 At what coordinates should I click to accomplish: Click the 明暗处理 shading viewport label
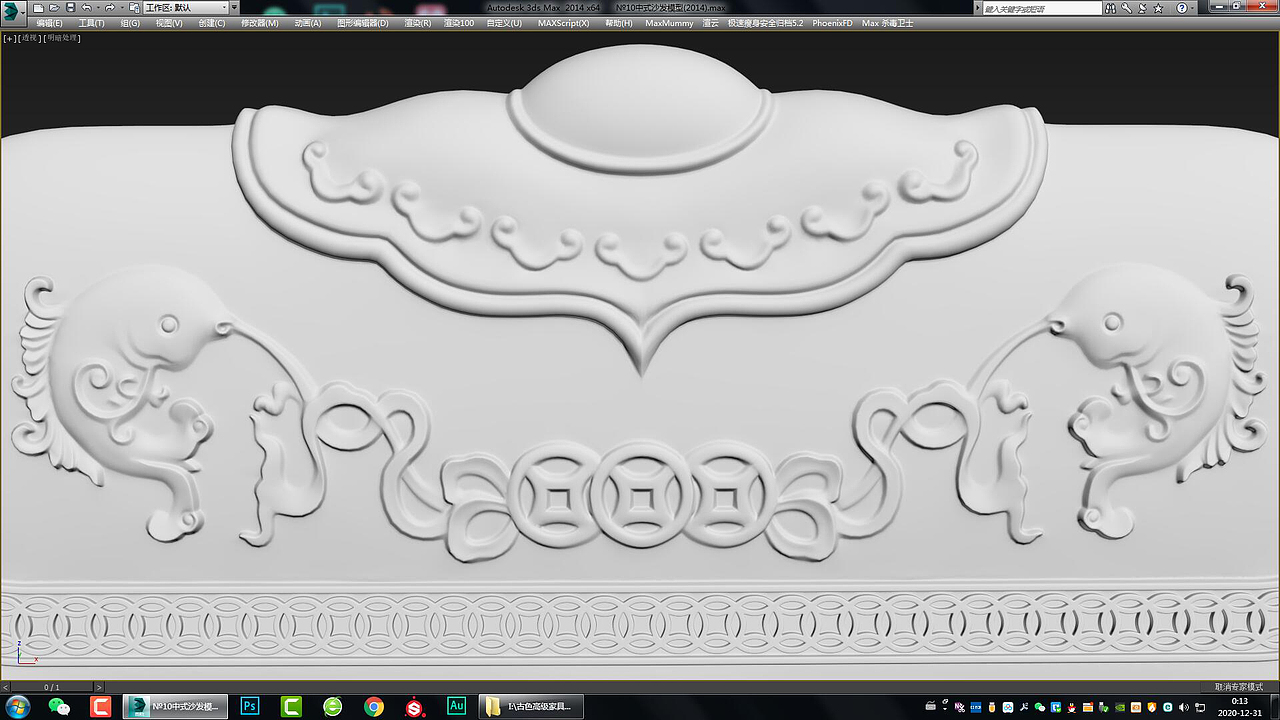62,38
